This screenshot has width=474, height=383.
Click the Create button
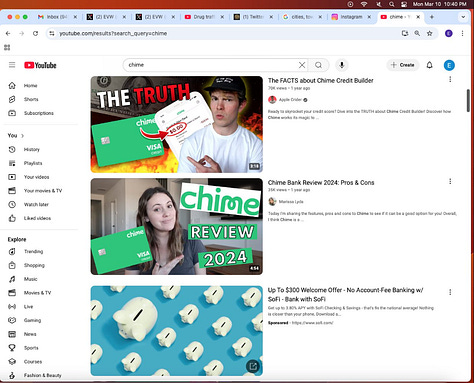pyautogui.click(x=403, y=65)
